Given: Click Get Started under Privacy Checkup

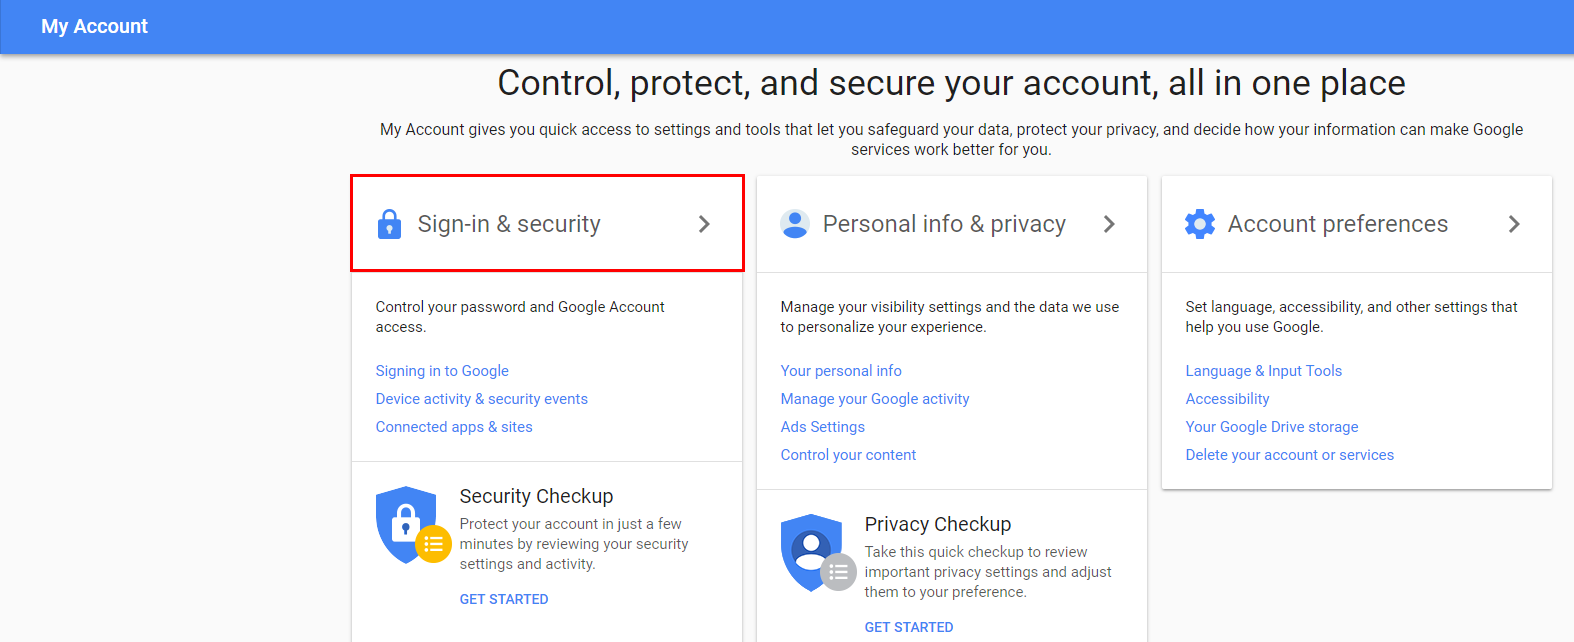Looking at the screenshot, I should [x=909, y=627].
